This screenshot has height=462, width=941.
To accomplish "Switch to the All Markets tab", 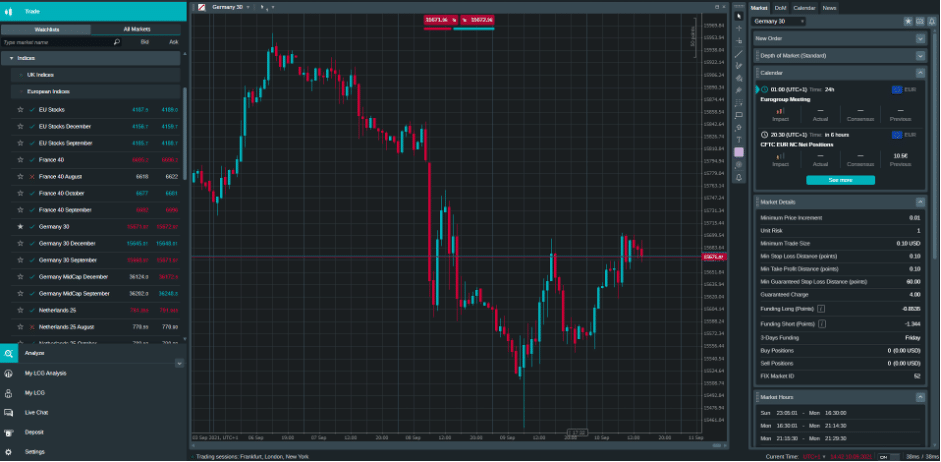I will (139, 29).
